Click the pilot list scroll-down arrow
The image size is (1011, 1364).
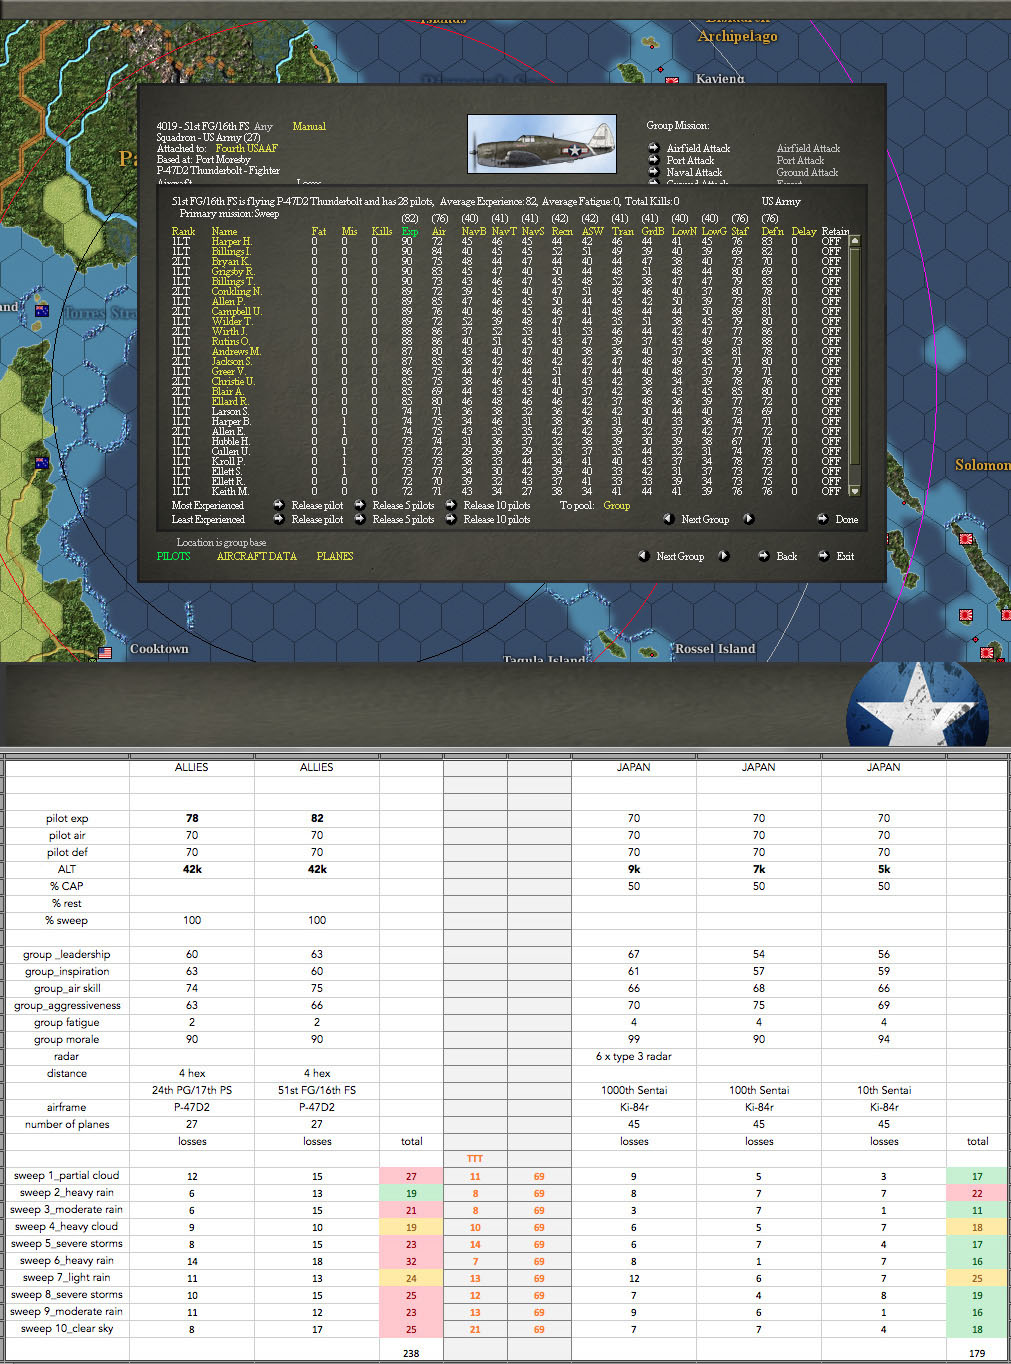click(854, 491)
